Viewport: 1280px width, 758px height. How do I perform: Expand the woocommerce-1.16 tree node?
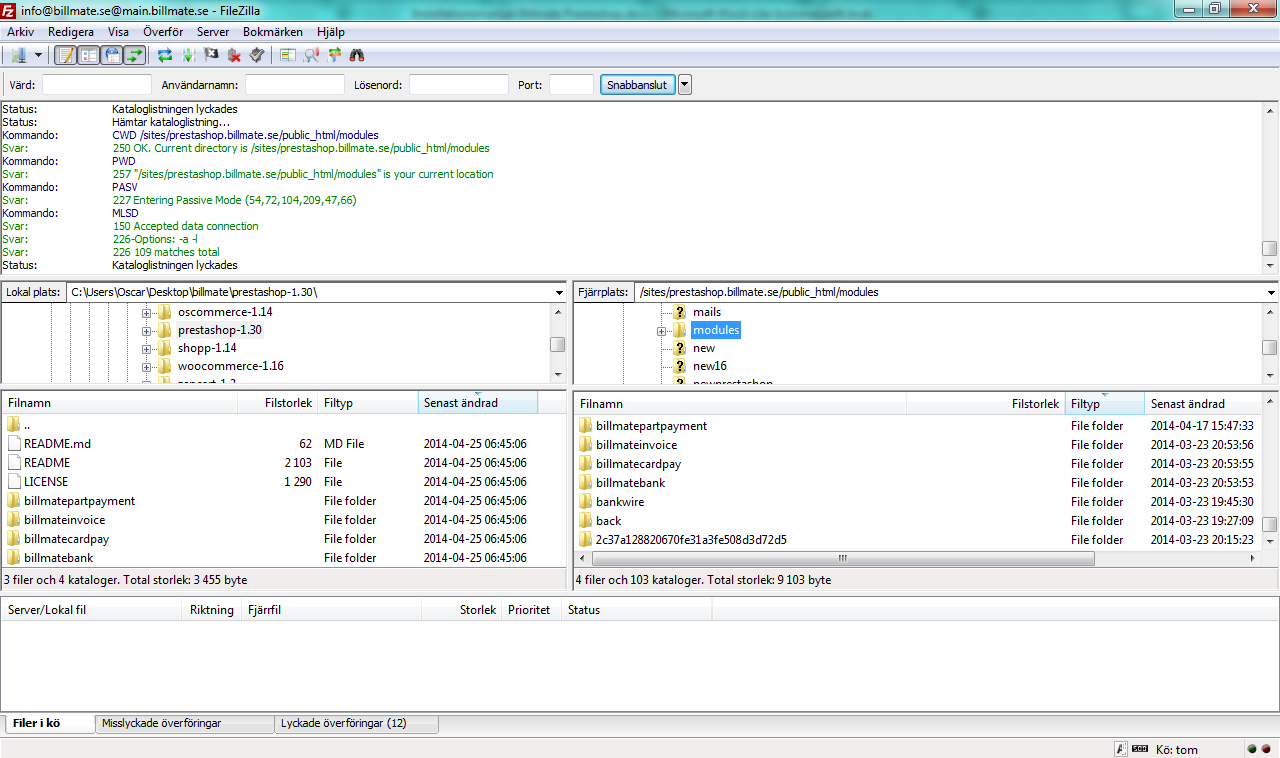pyautogui.click(x=147, y=366)
